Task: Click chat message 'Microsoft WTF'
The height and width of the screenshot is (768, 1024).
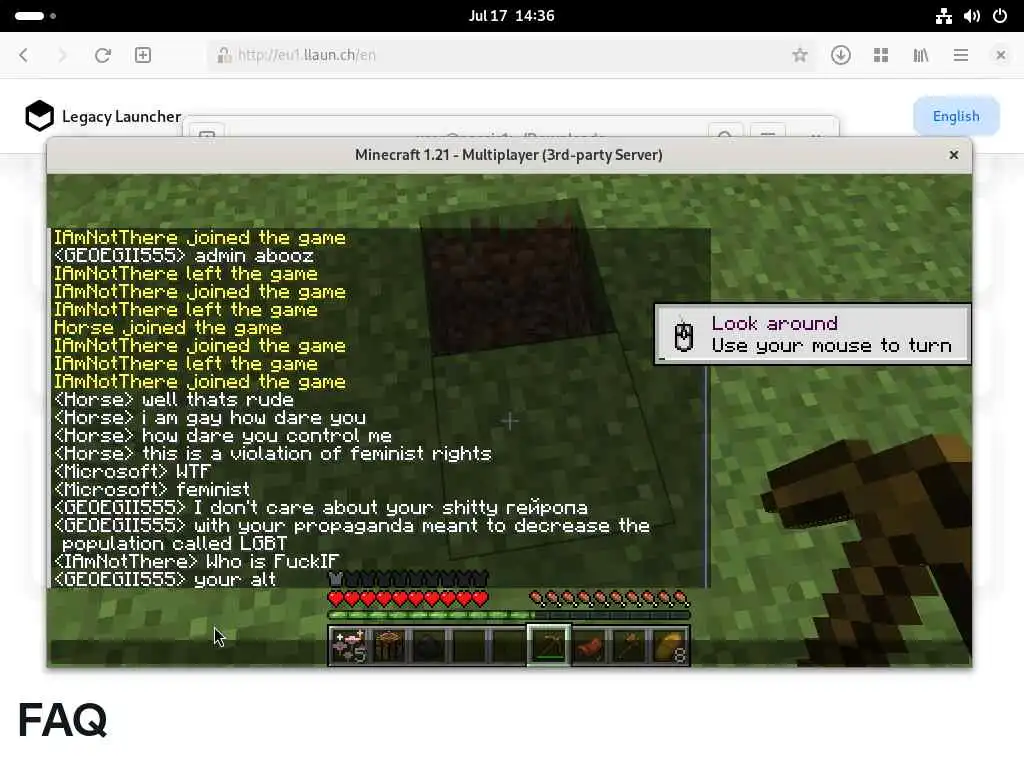Action: (x=132, y=472)
